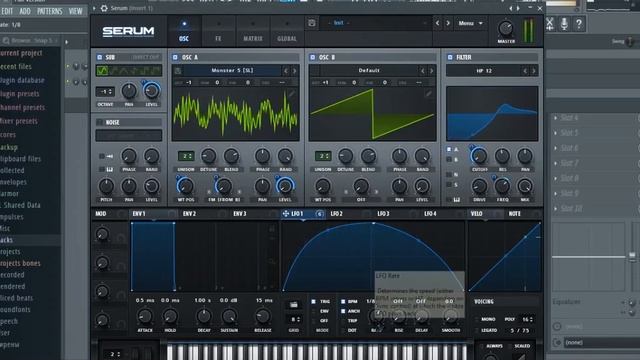Open the FL Studio ADD menu
Image resolution: width=640 pixels, height=360 pixels.
click(25, 11)
